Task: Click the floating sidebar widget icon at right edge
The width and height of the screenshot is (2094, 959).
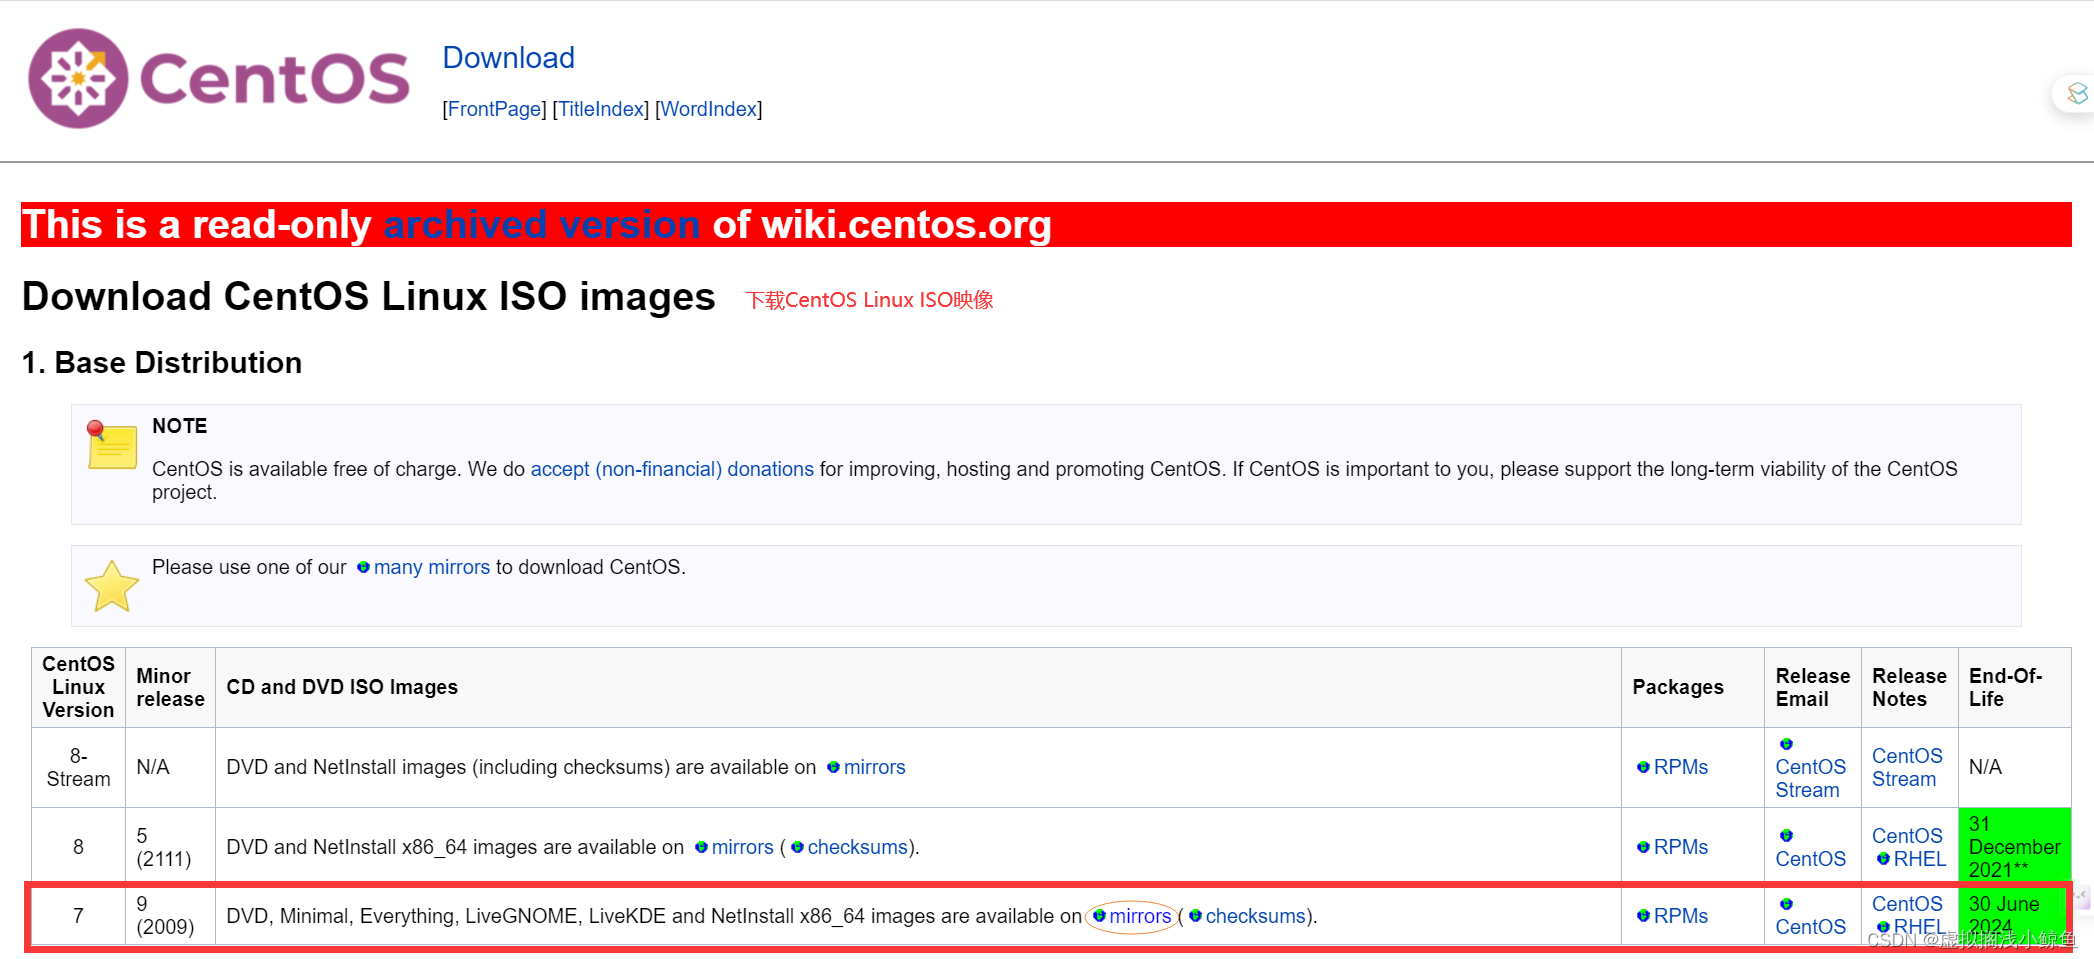Action: pyautogui.click(x=2076, y=94)
